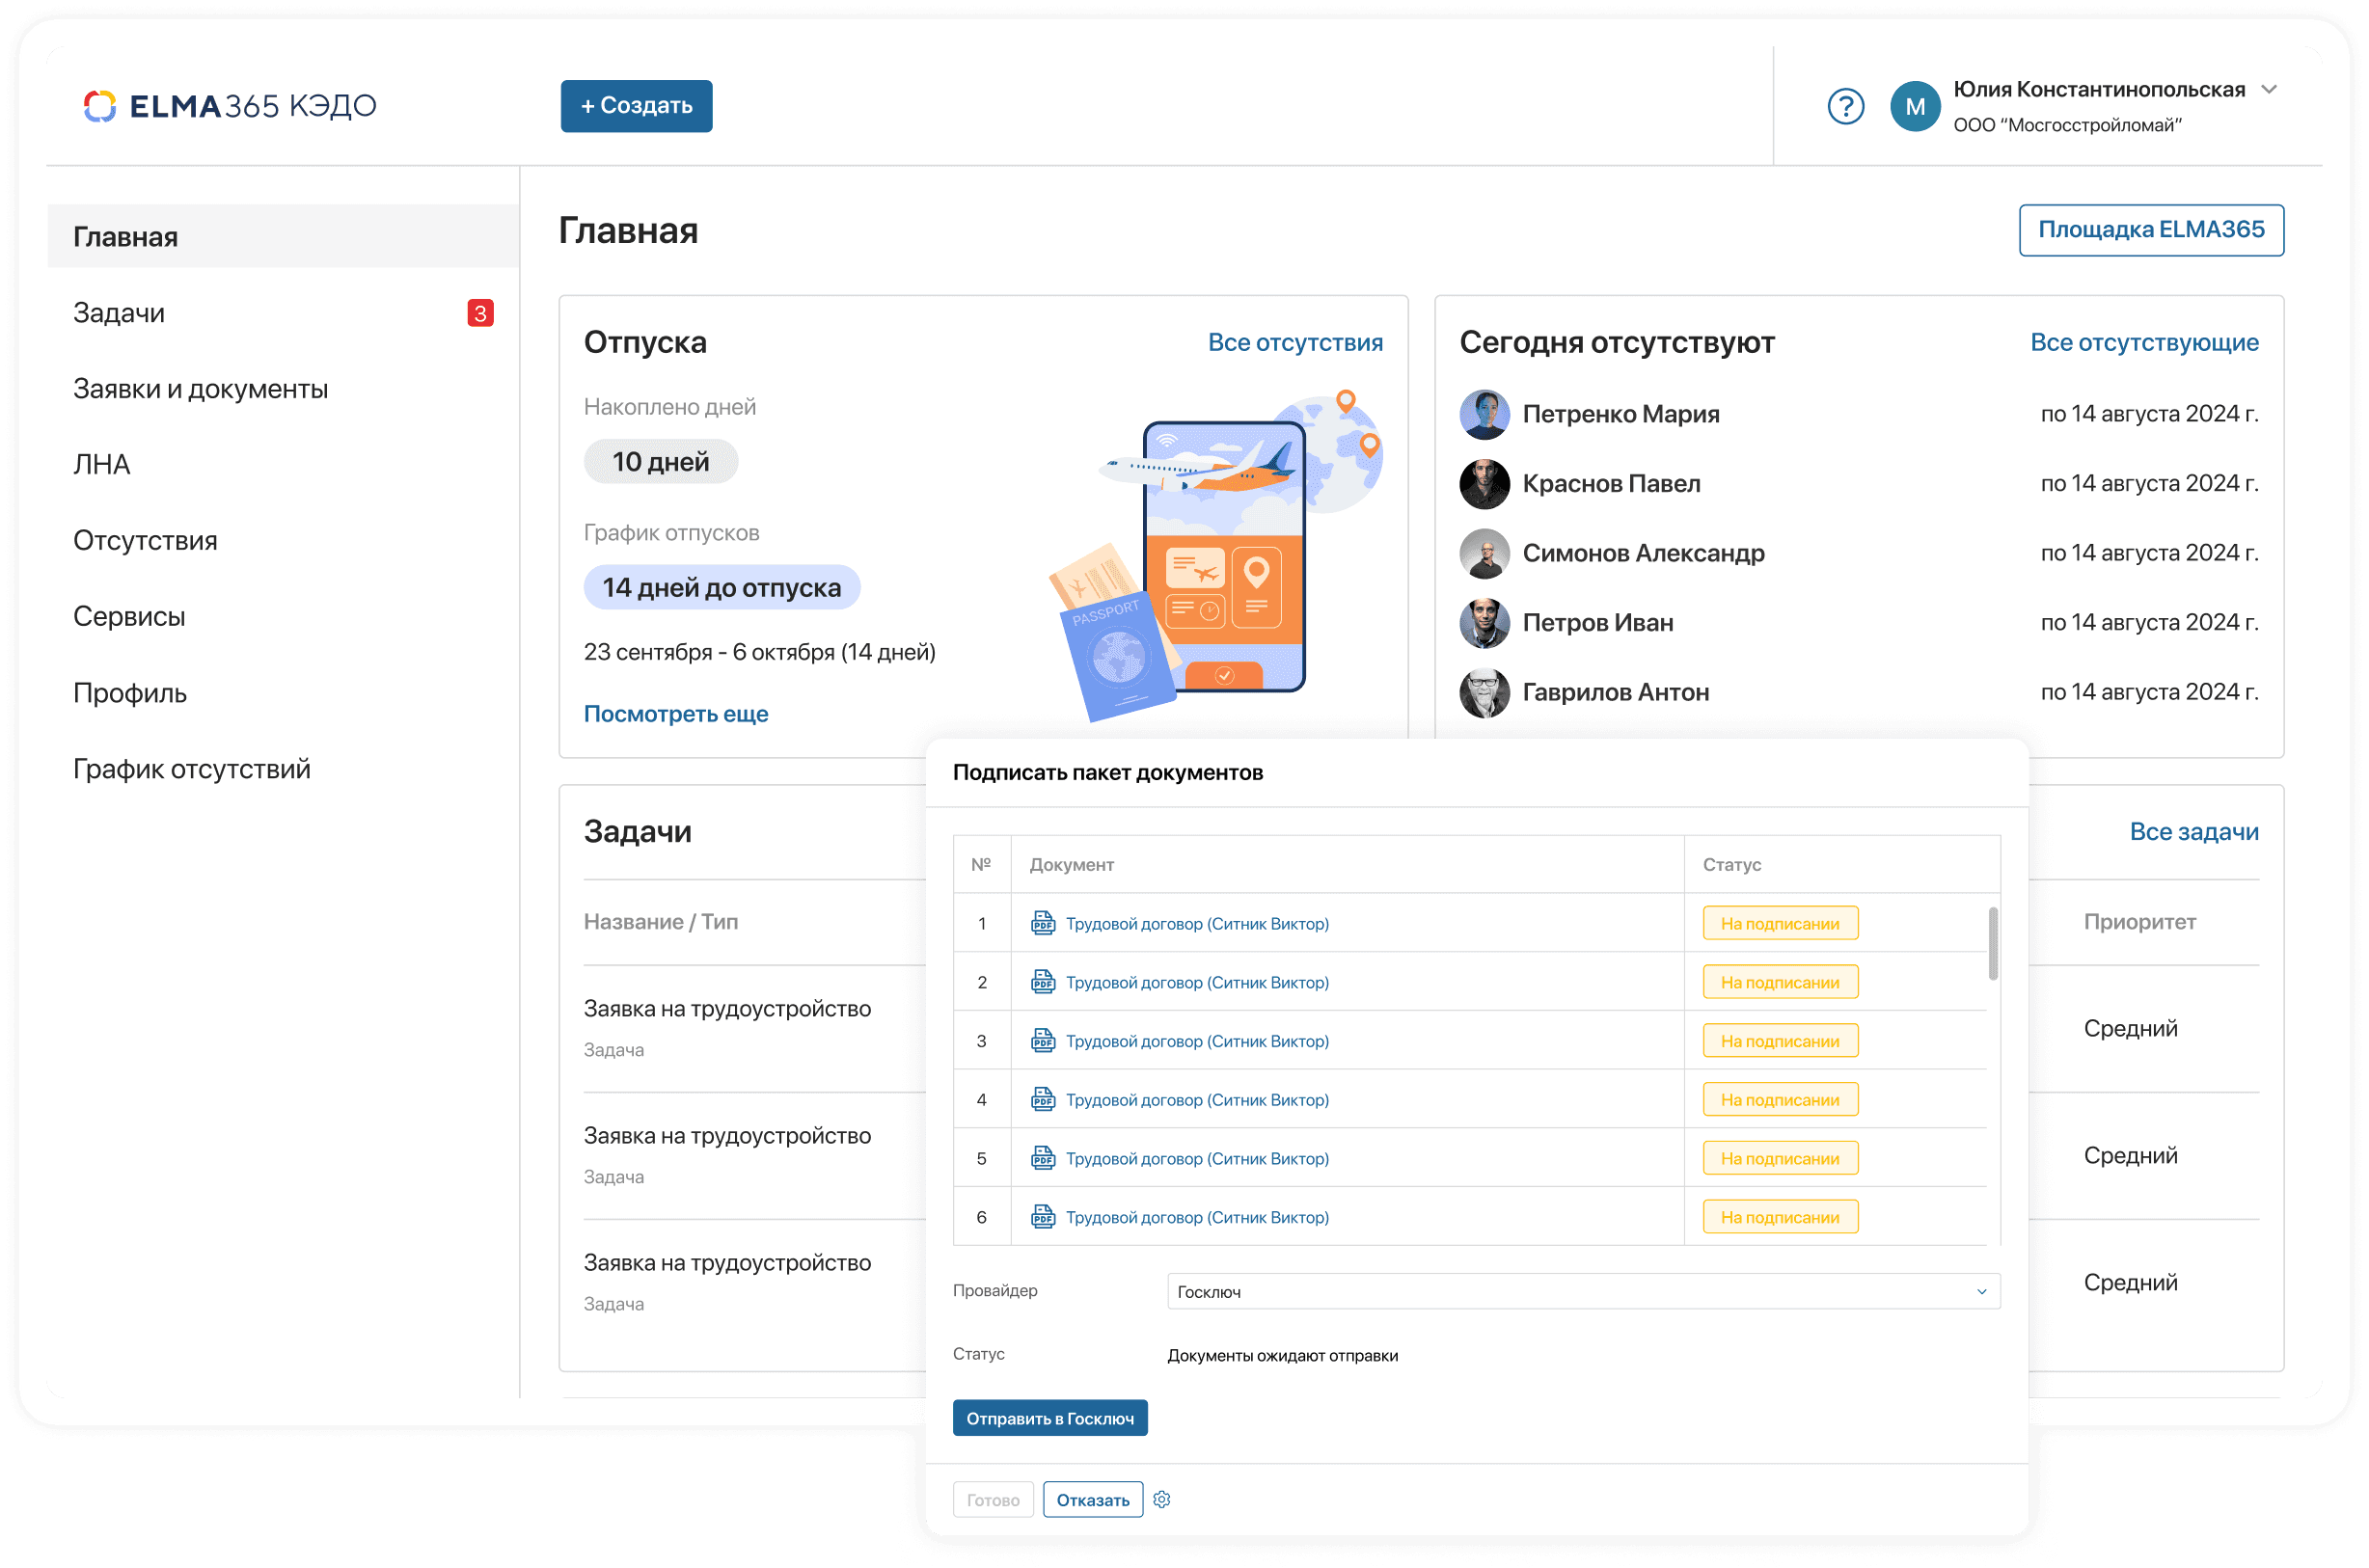
Task: Go to График отсутствий in sidebar
Action: click(192, 769)
